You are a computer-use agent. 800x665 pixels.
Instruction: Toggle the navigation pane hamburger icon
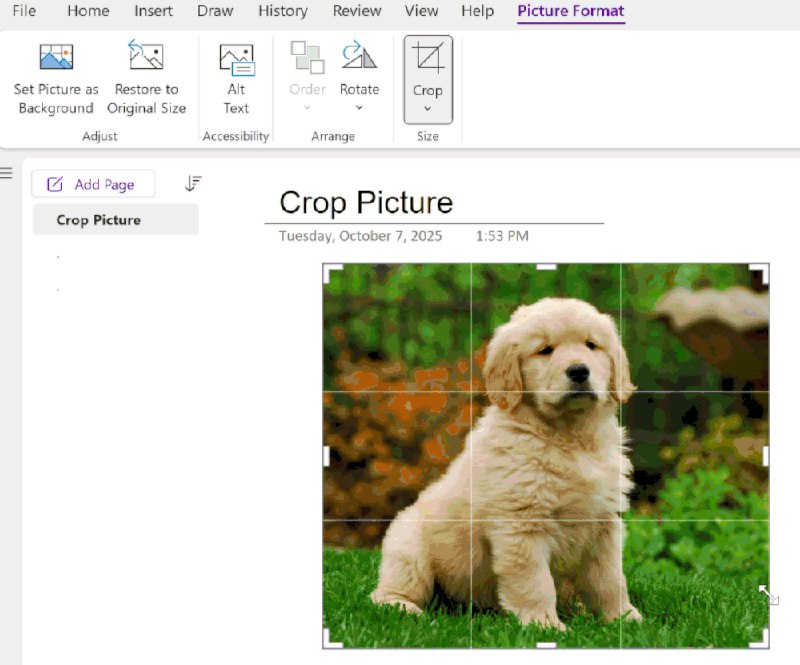(x=7, y=173)
